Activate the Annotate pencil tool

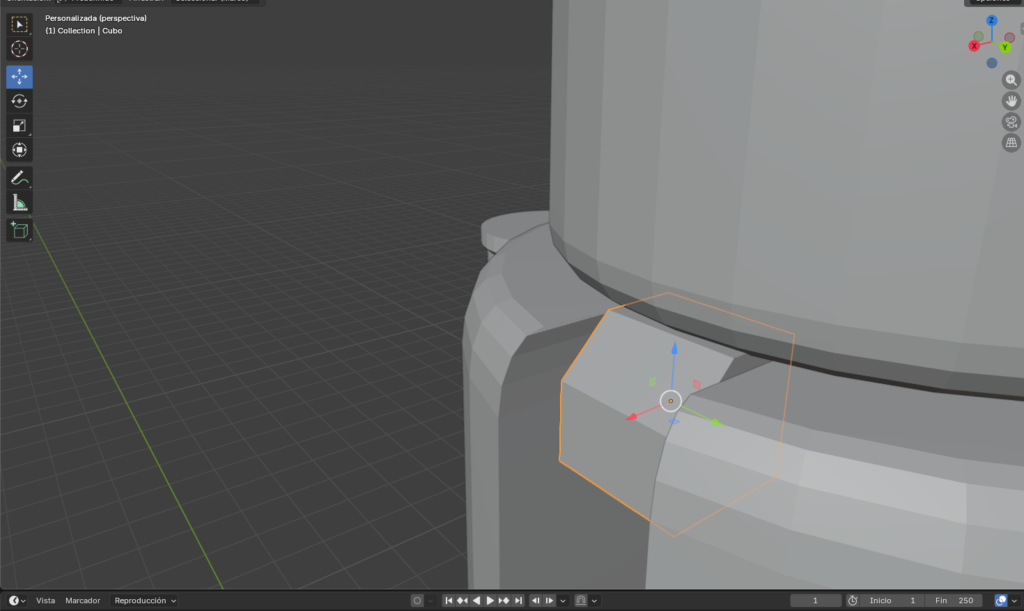[x=19, y=178]
